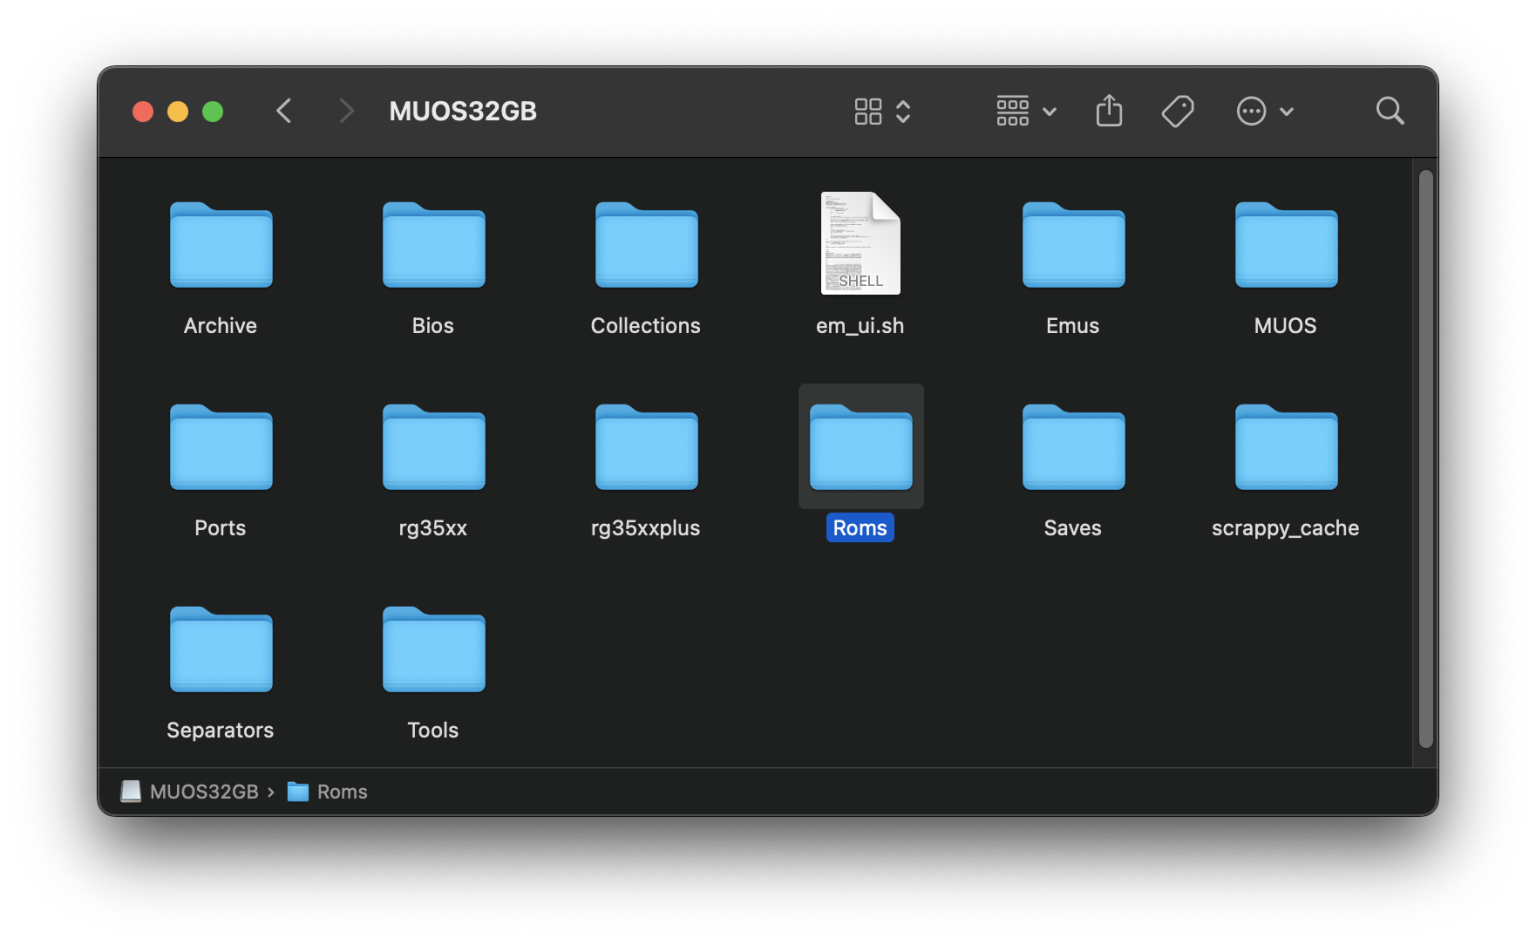The height and width of the screenshot is (945, 1536).
Task: Change view with icon view switcher
Action: tap(882, 111)
